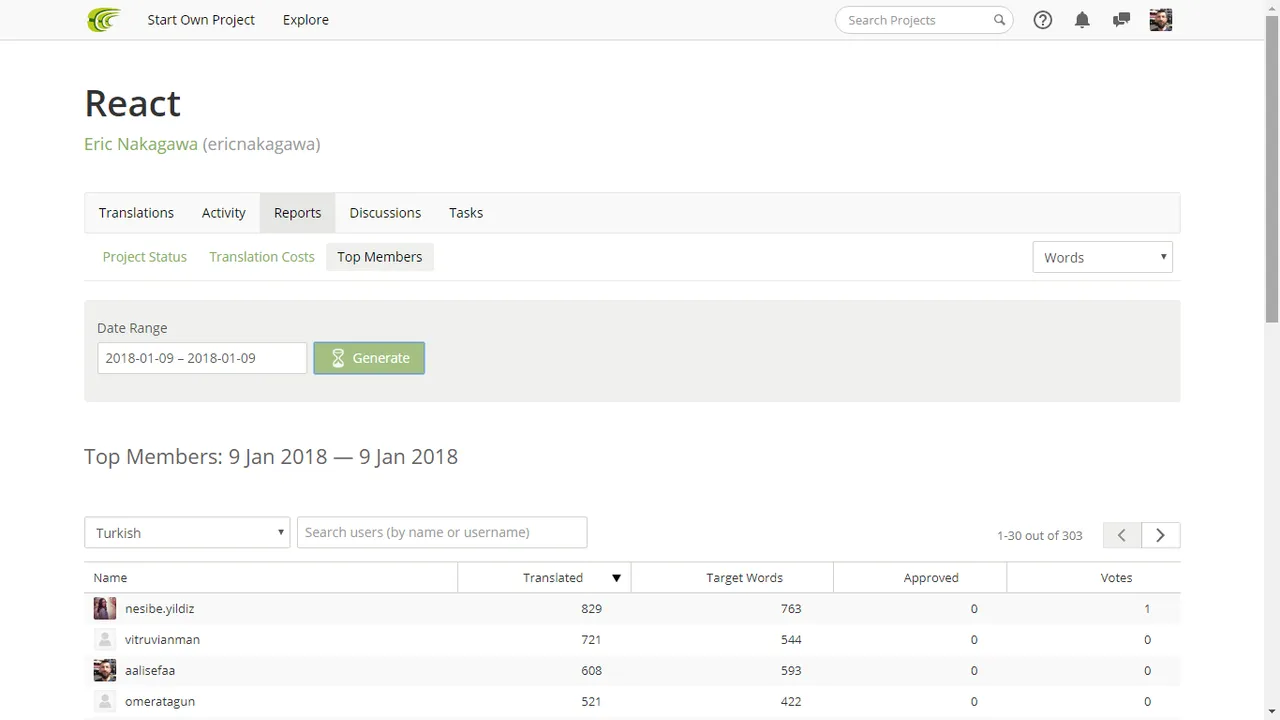
Task: Click vitruvianman default avatar
Action: point(105,639)
